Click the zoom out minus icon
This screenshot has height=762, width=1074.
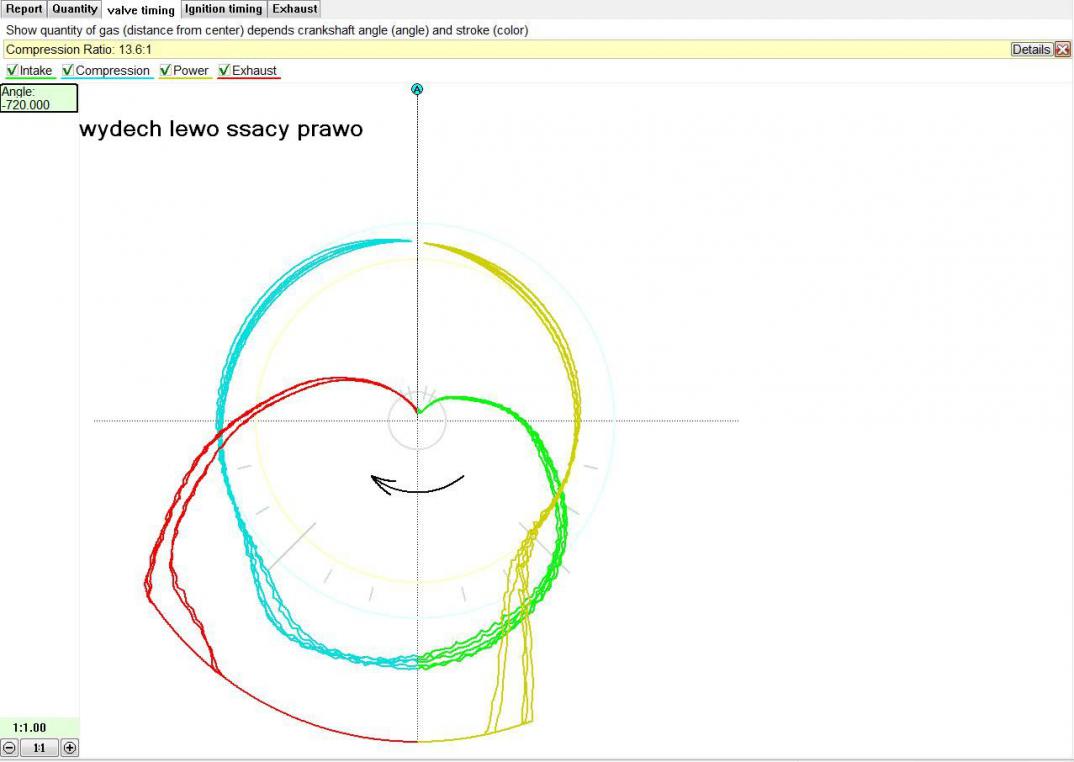pyautogui.click(x=10, y=748)
